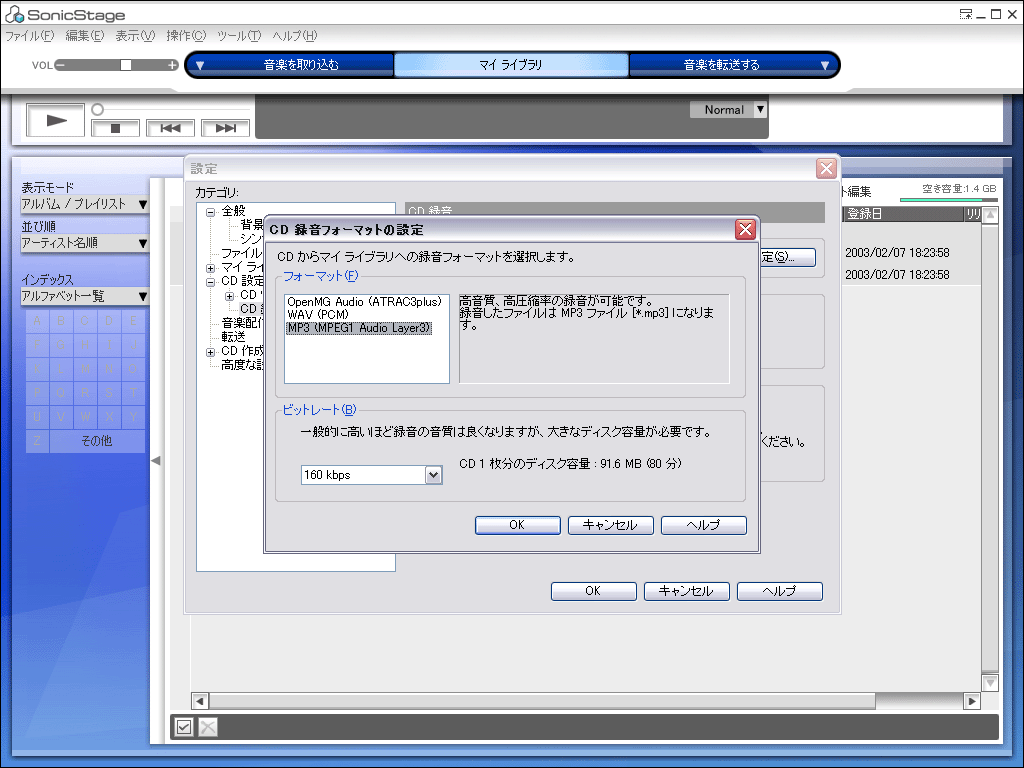Click the その他 index button
This screenshot has height=768, width=1024.
[x=97, y=441]
